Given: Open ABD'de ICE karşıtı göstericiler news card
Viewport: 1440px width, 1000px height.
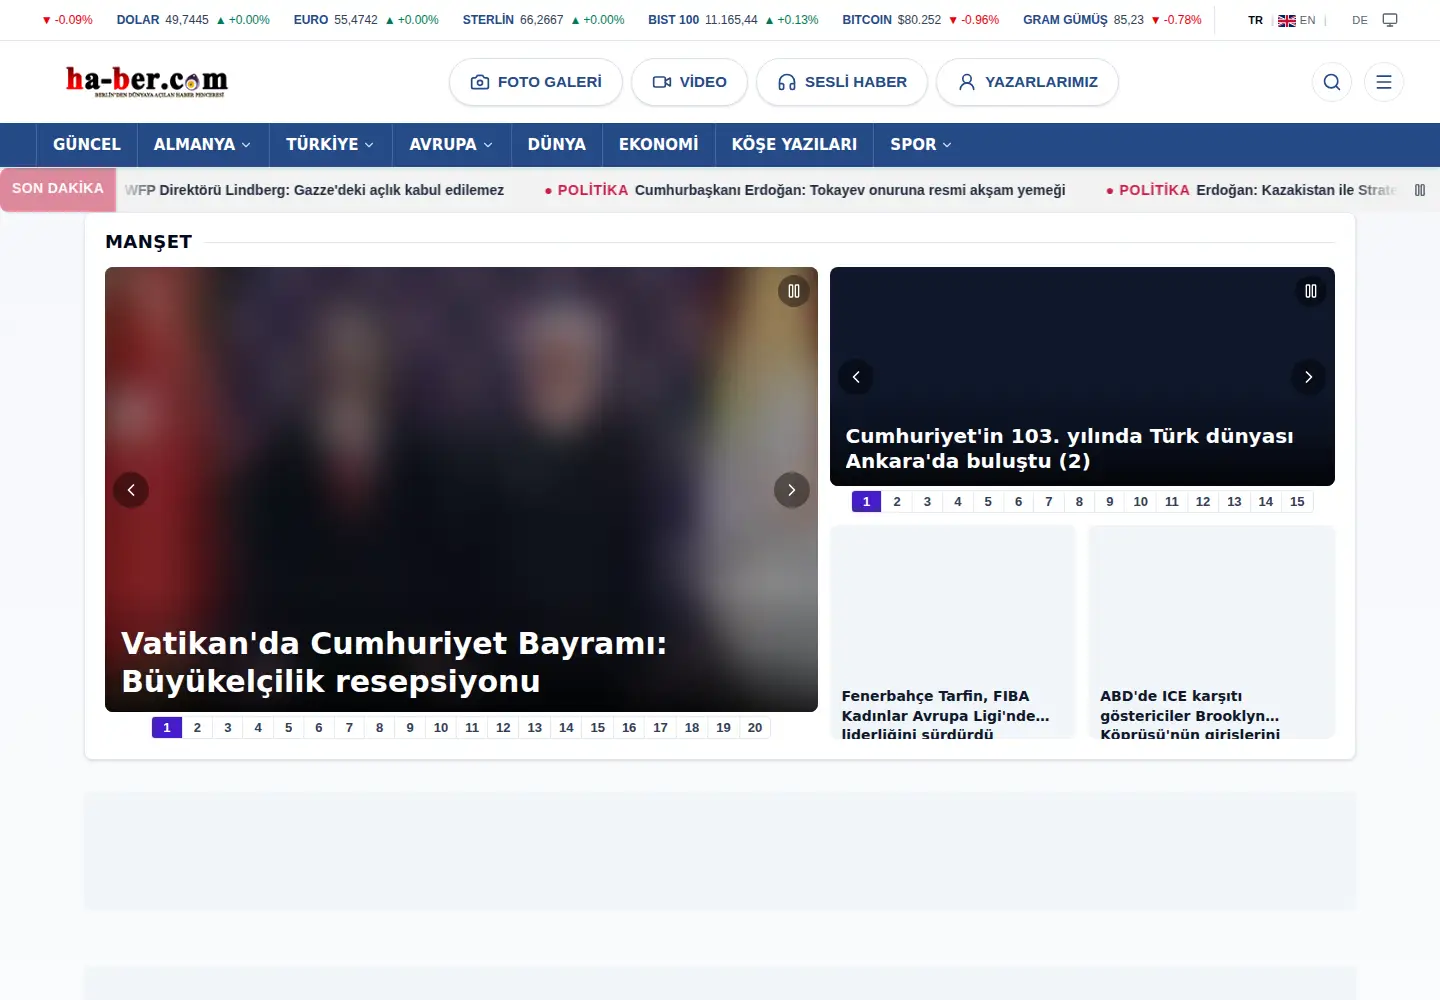Looking at the screenshot, I should click(x=1212, y=632).
